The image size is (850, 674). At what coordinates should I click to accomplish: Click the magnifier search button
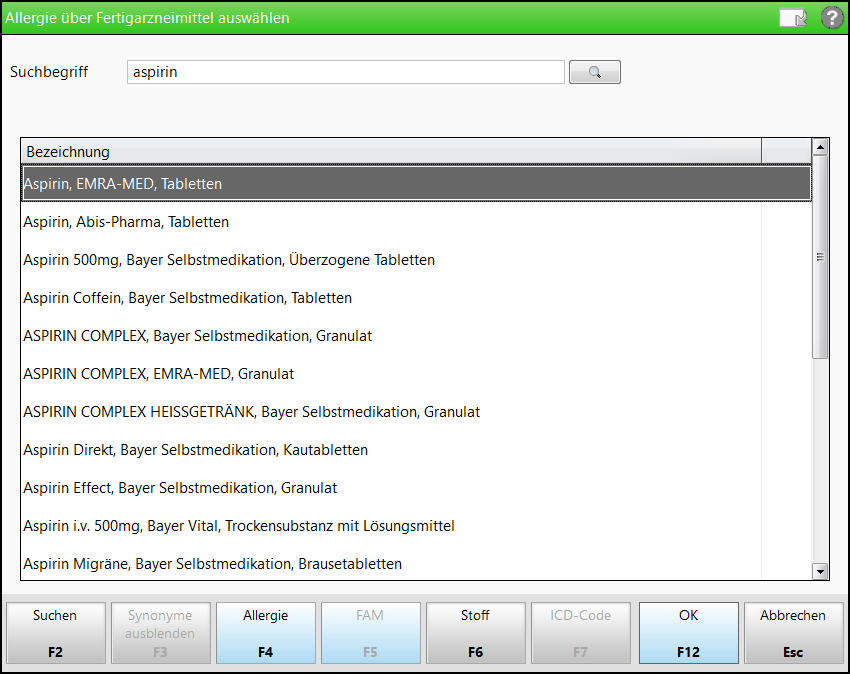point(595,72)
